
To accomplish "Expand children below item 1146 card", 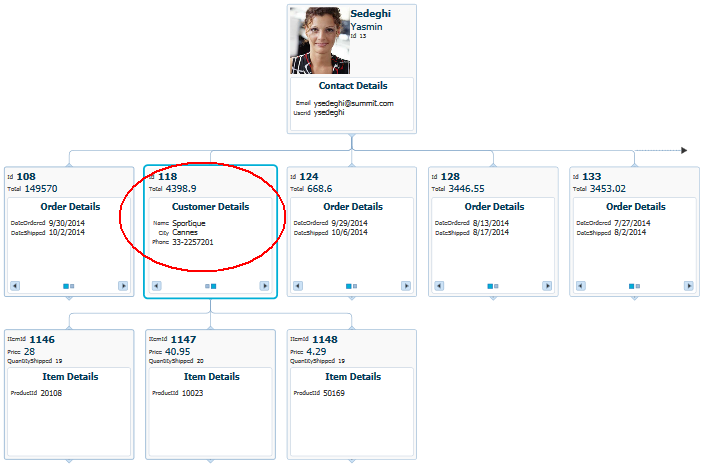I will [69, 461].
